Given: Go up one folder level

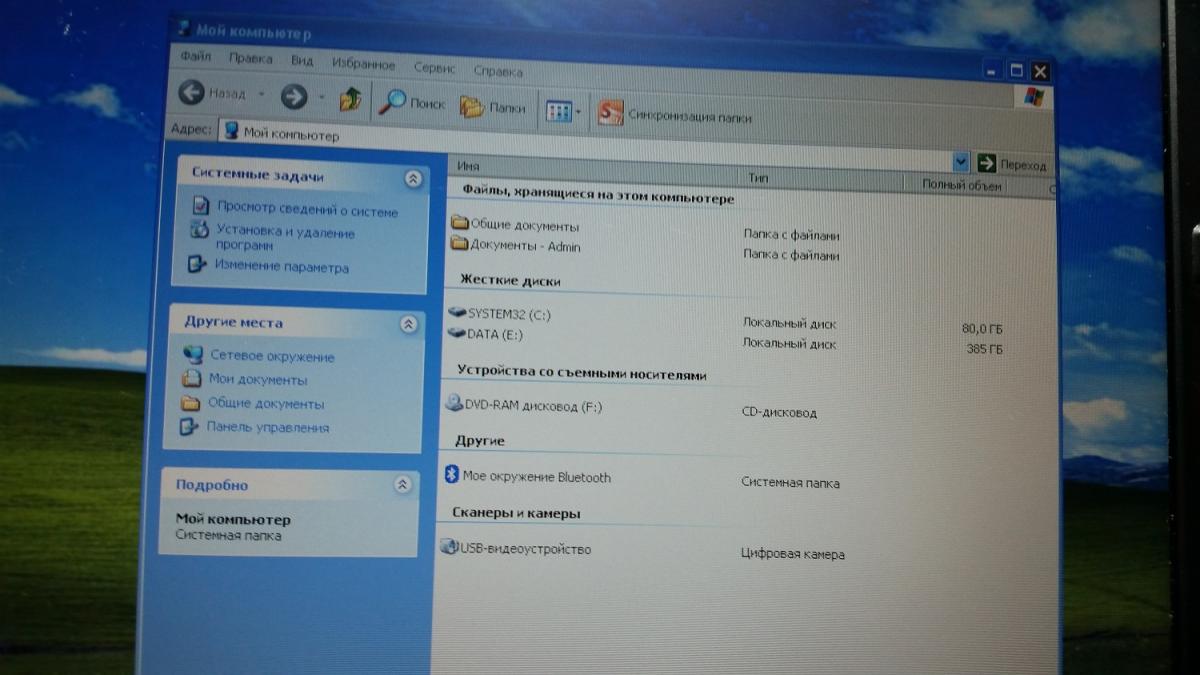Looking at the screenshot, I should click(x=350, y=99).
